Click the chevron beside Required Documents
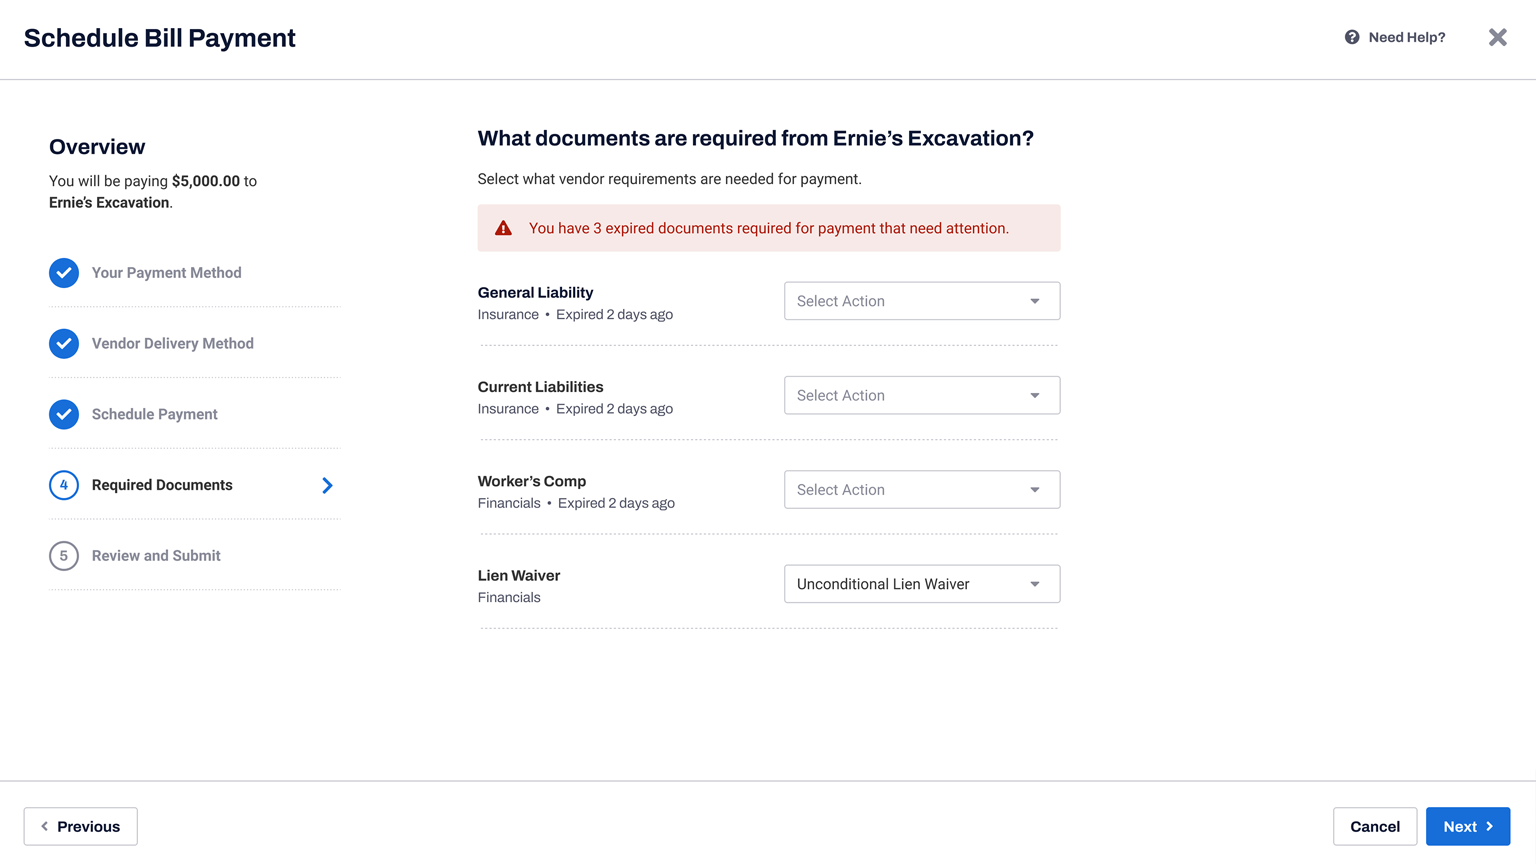This screenshot has width=1536, height=864. pos(327,485)
